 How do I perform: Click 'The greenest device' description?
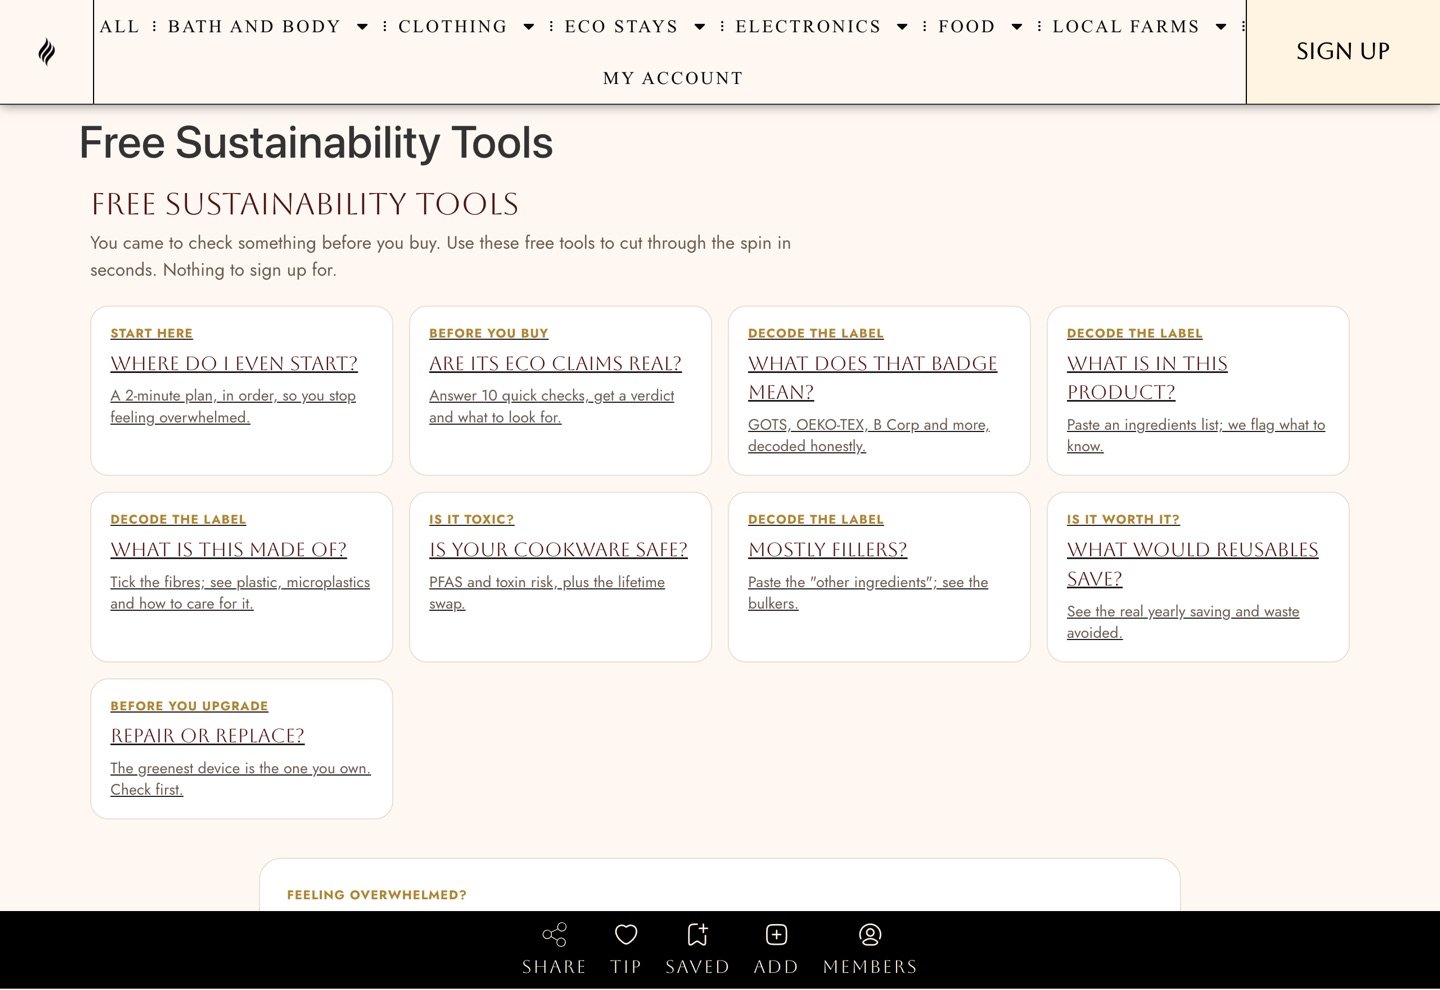tap(240, 778)
